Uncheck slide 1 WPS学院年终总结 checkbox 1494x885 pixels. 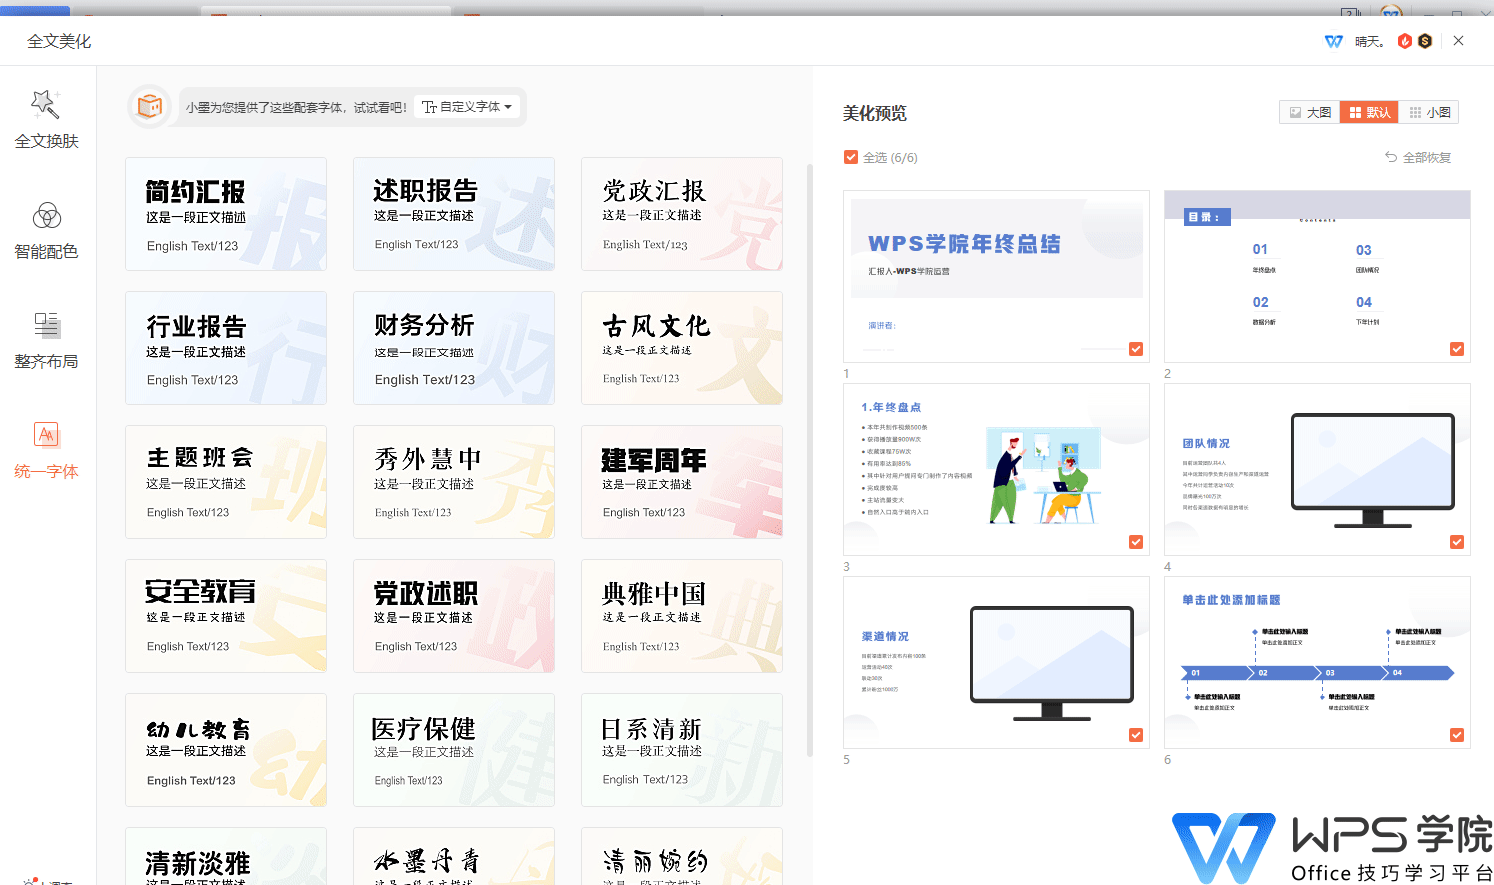[x=1136, y=349]
